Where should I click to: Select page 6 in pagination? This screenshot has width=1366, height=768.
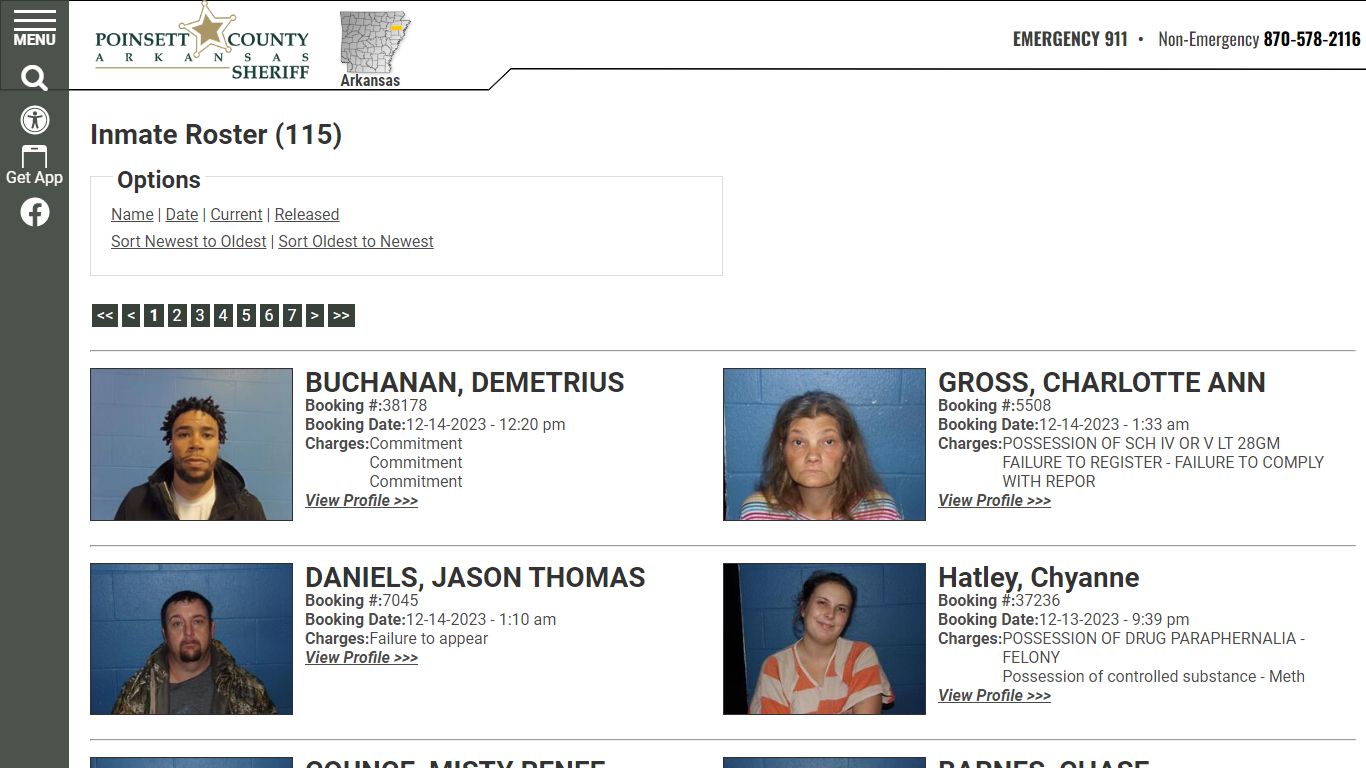pos(269,316)
